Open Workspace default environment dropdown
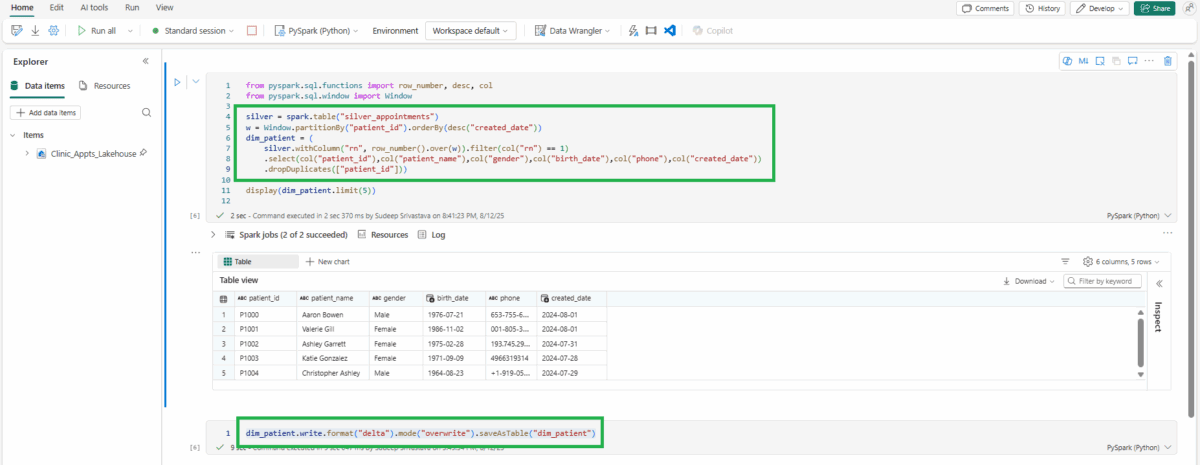Screen dimensions: 1200x465 point(470,31)
